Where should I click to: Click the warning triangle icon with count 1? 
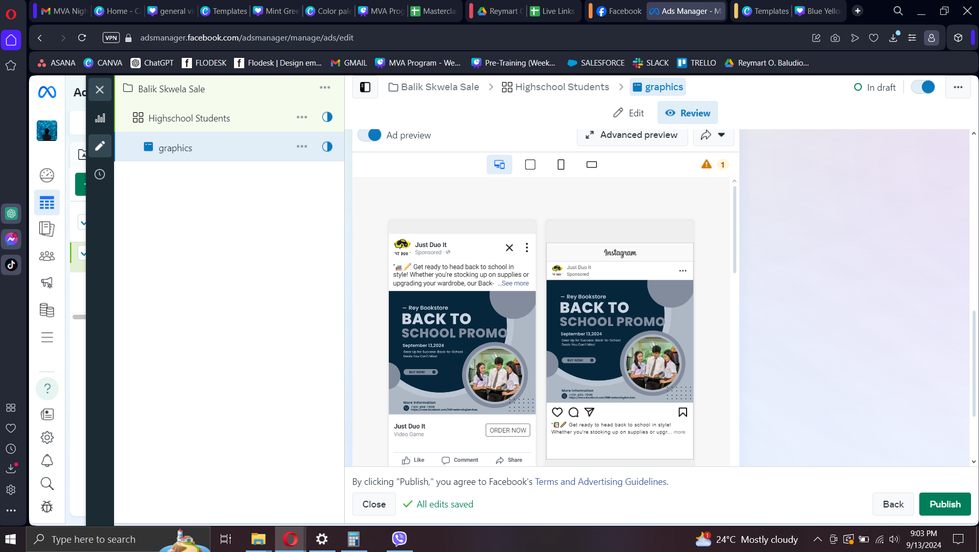(x=706, y=164)
